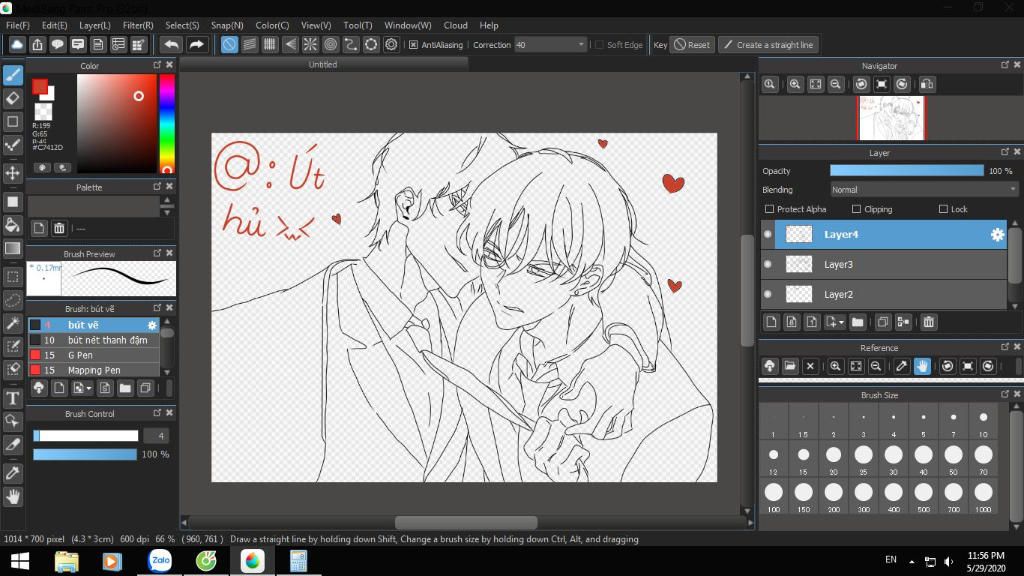Toggle AntiAliasing checkbox
The height and width of the screenshot is (576, 1024).
click(x=413, y=44)
